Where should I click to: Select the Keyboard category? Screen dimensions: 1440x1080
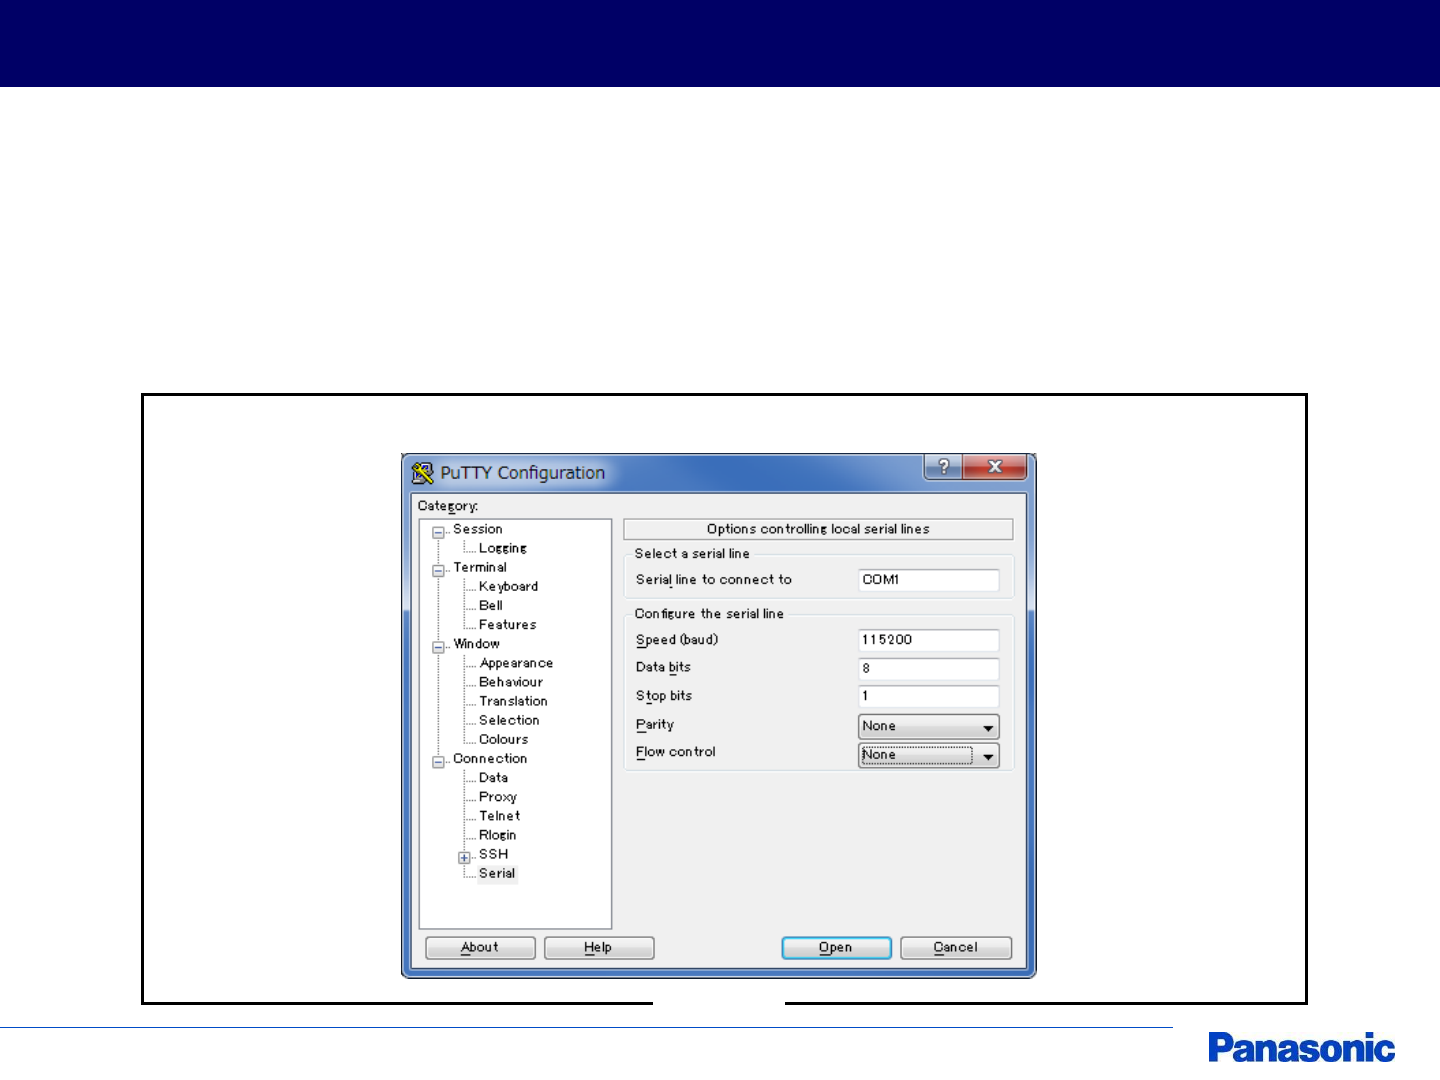509,586
